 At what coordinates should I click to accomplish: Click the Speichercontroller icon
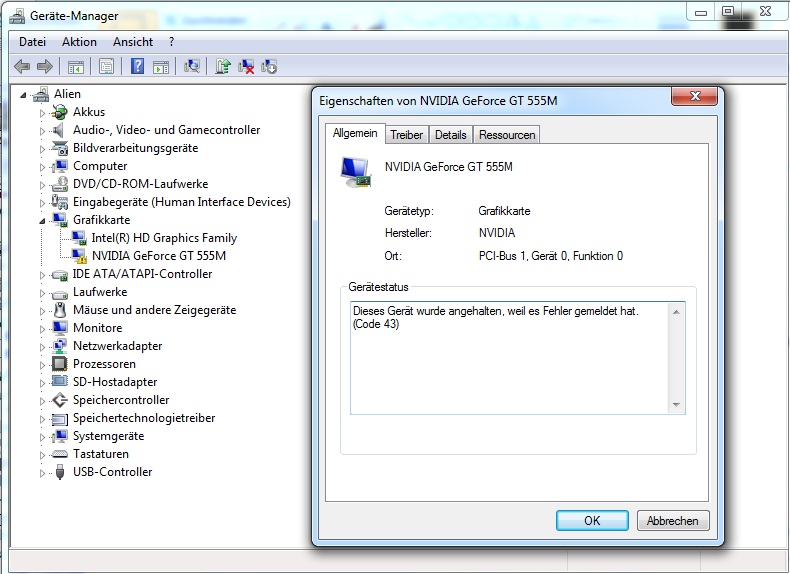click(59, 400)
